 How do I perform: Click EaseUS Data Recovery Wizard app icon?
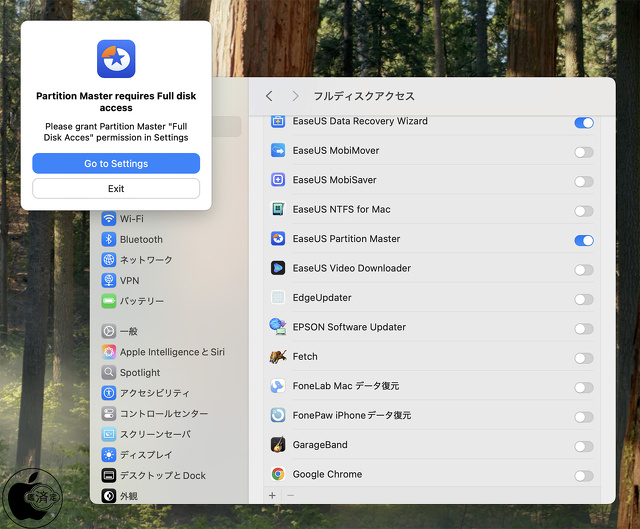[278, 121]
